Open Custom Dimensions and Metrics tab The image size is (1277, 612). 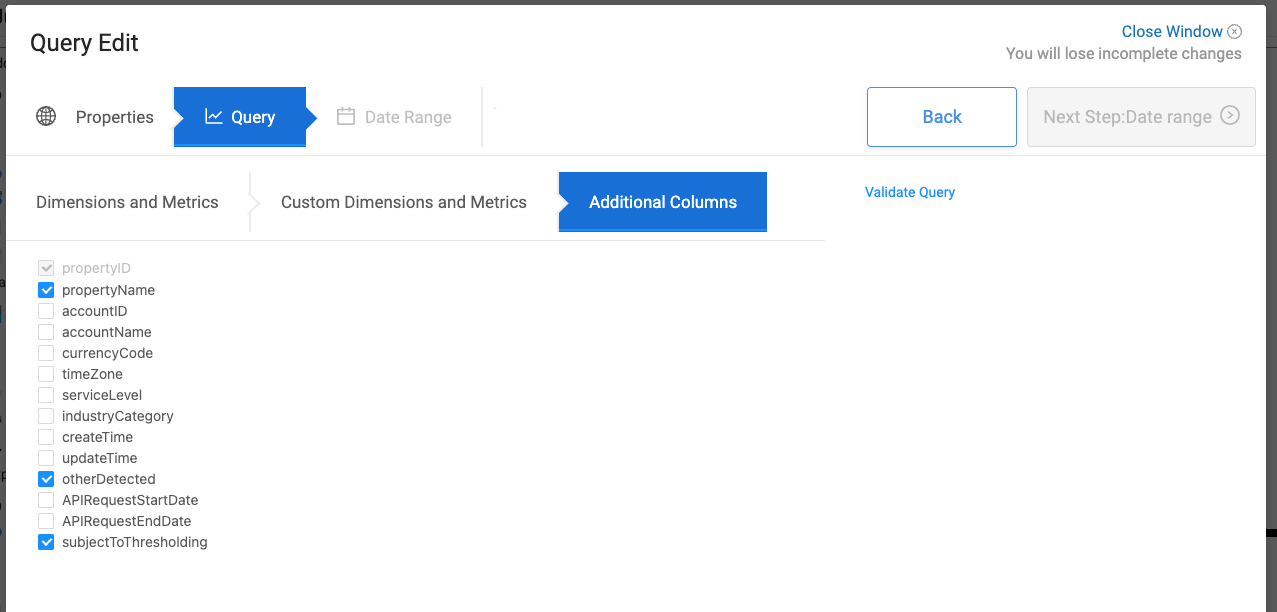click(404, 202)
